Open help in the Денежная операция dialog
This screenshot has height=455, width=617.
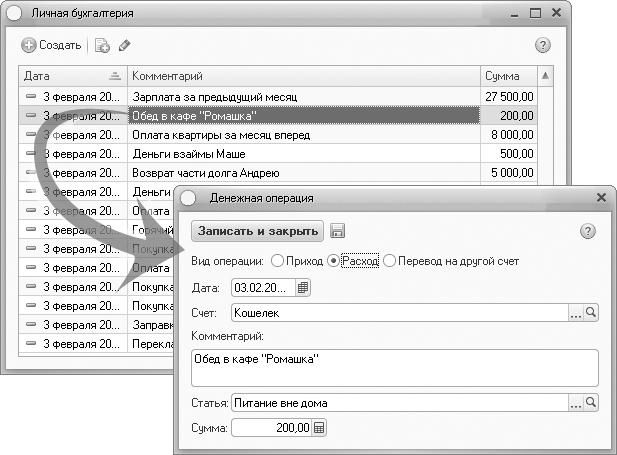588,231
